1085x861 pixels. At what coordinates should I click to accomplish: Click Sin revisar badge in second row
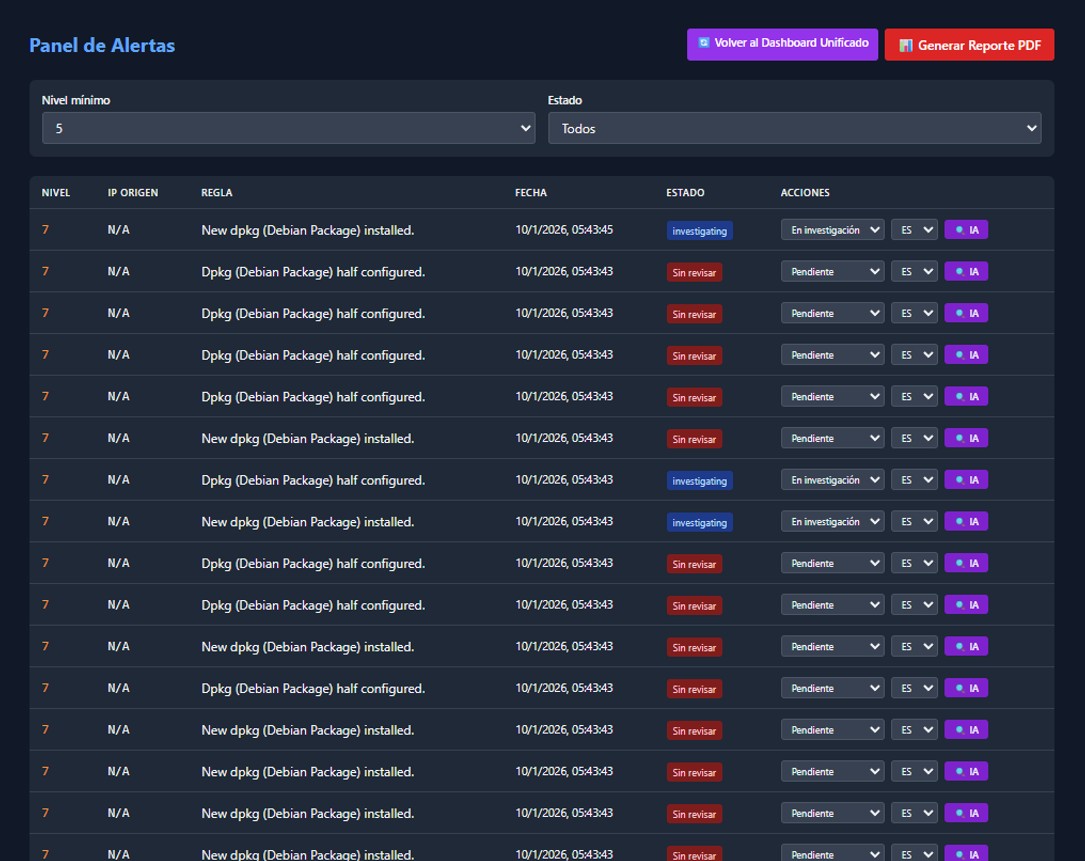694,272
